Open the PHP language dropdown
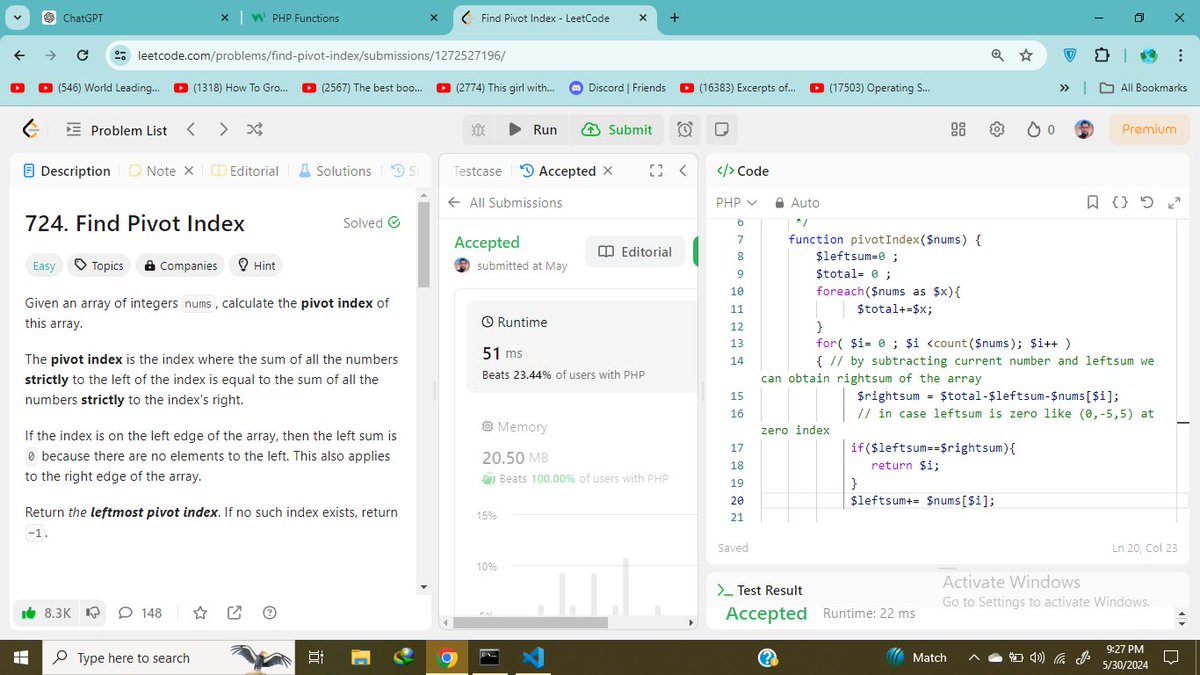This screenshot has width=1200, height=675. point(737,202)
